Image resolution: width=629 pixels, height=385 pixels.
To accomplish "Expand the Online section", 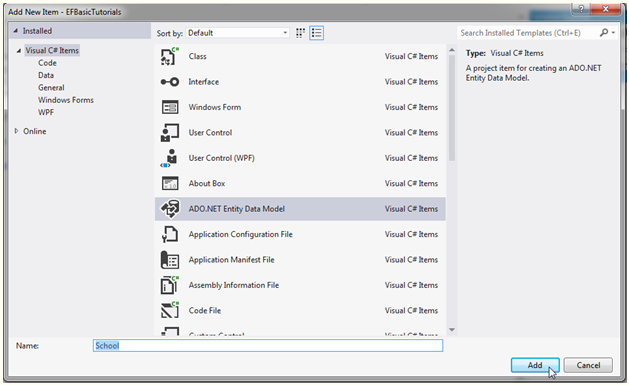I will tap(16, 131).
